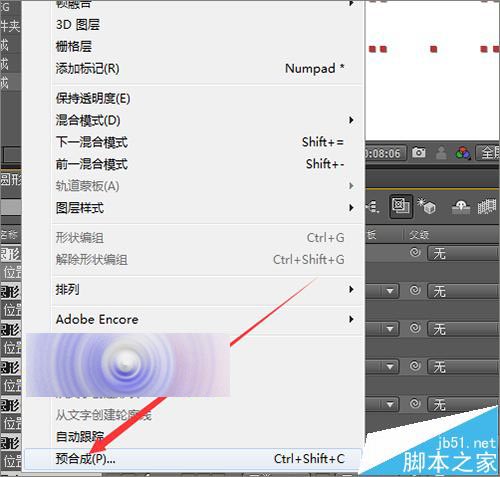Open the topmost layer's 无 parent dropdown
This screenshot has height=477, width=500.
[x=463, y=253]
